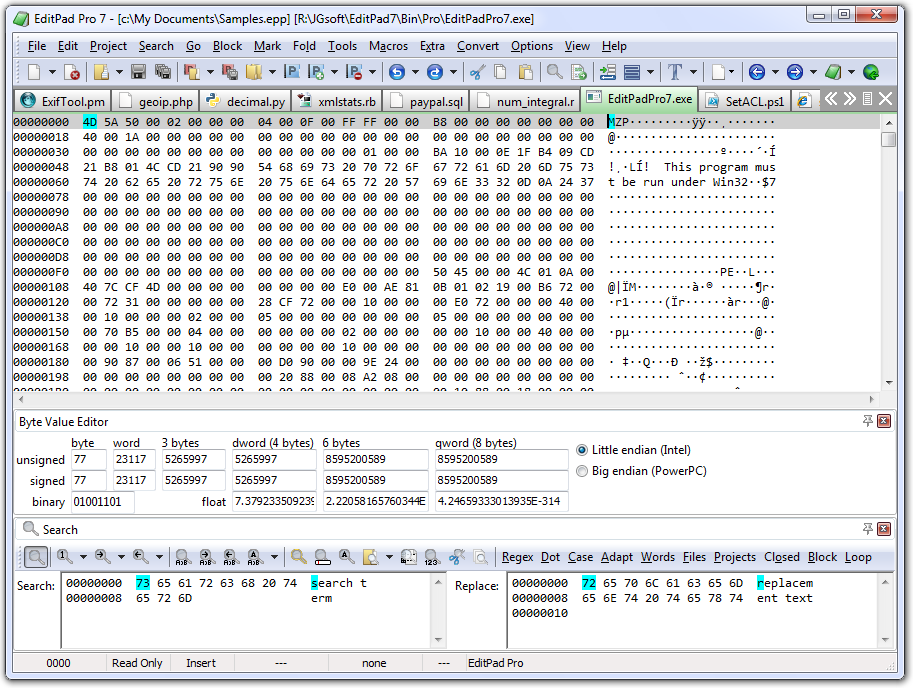This screenshot has width=913, height=688.
Task: Click the Find First icon in Search panel
Action: pos(65,557)
